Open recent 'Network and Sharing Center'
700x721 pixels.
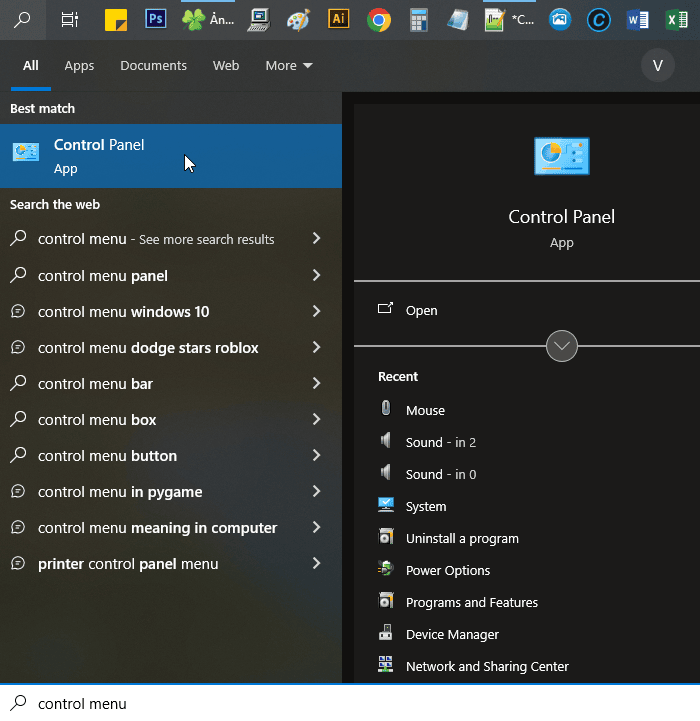coord(487,666)
